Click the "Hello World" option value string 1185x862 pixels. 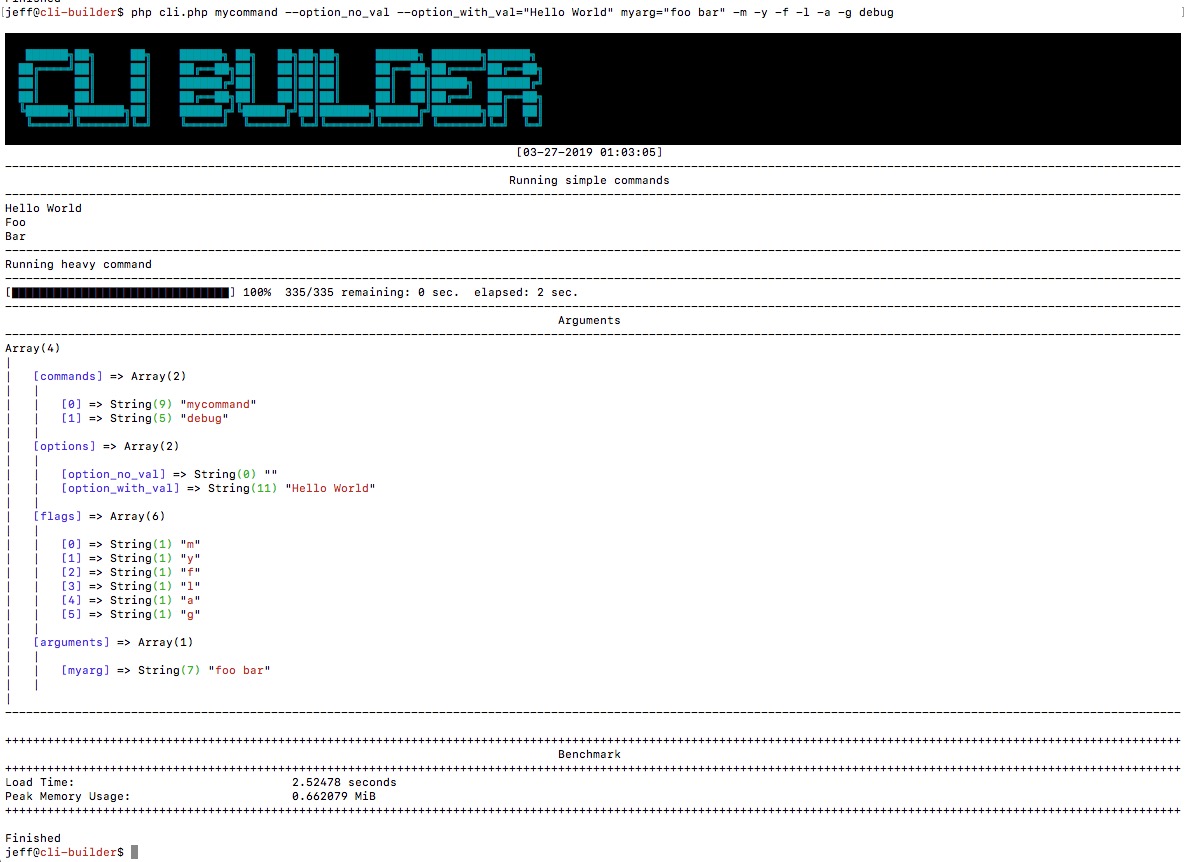330,489
